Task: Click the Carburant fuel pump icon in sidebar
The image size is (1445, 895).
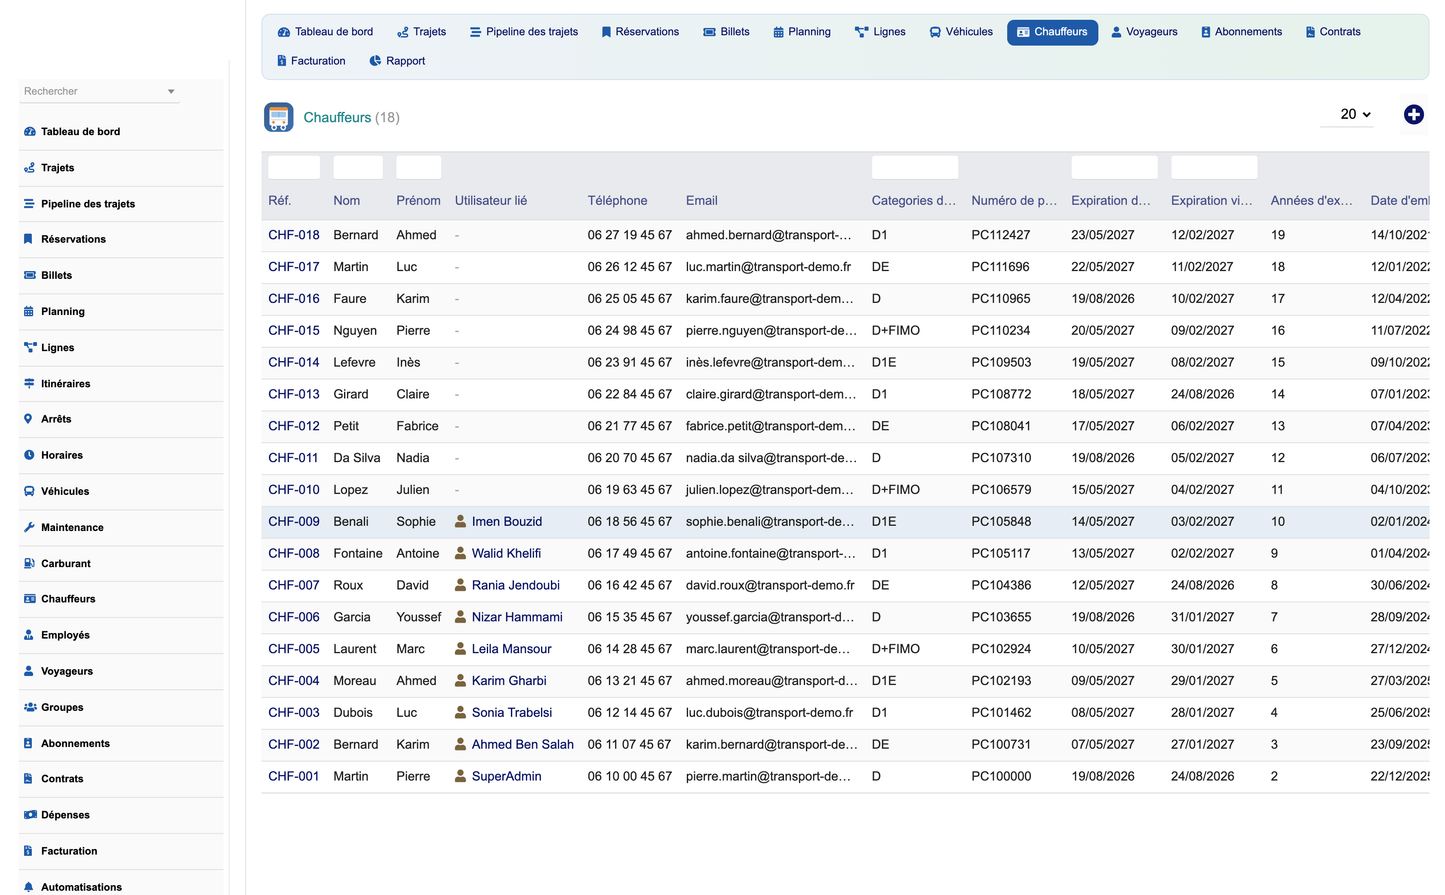Action: [x=29, y=563]
